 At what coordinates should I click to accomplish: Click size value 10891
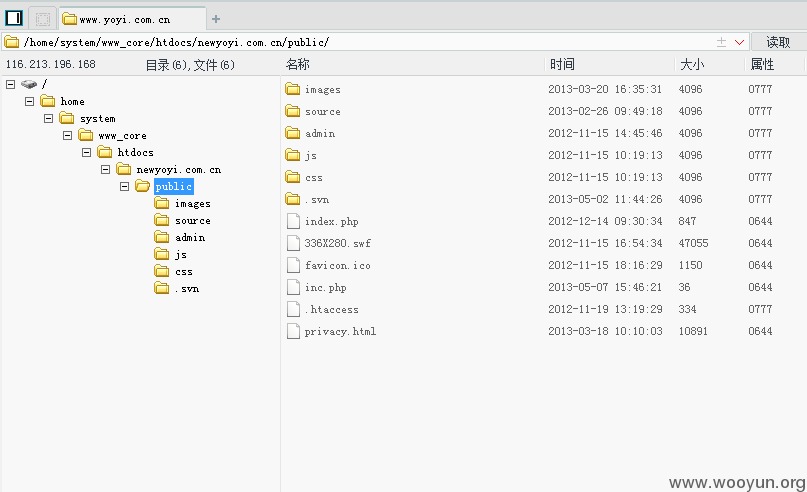pos(693,331)
